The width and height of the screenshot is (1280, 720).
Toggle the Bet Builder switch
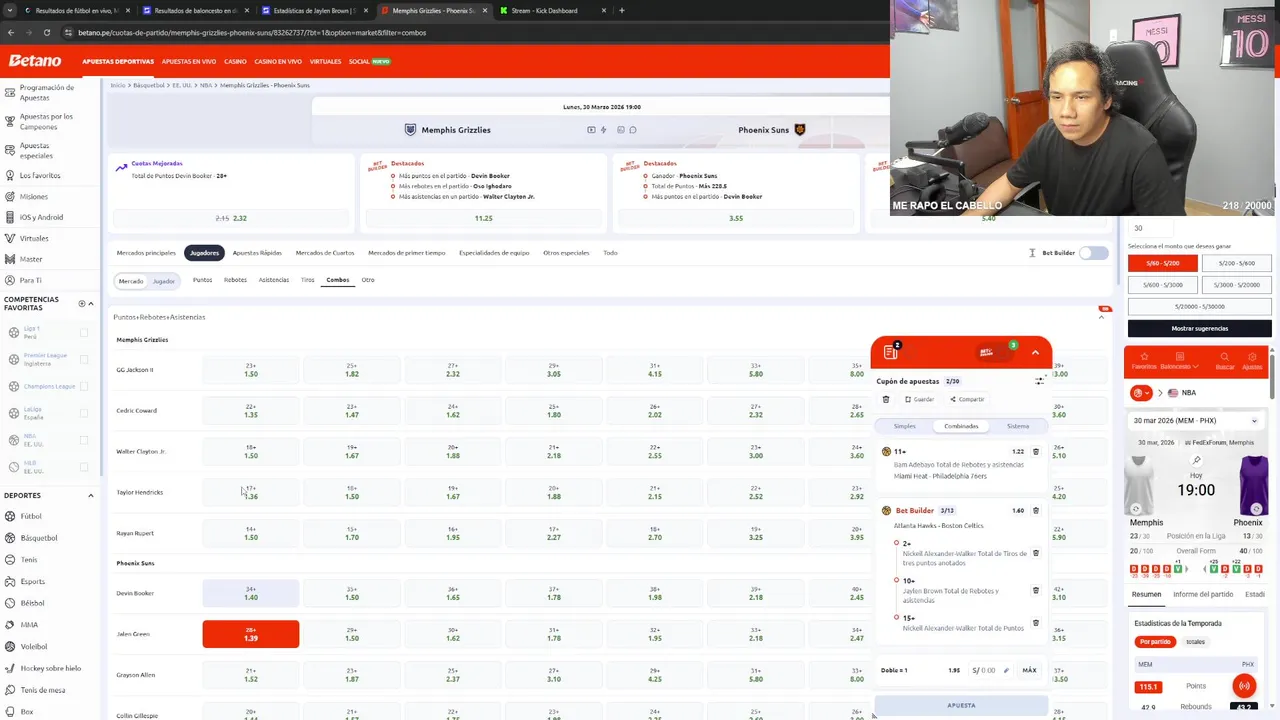(x=1094, y=253)
